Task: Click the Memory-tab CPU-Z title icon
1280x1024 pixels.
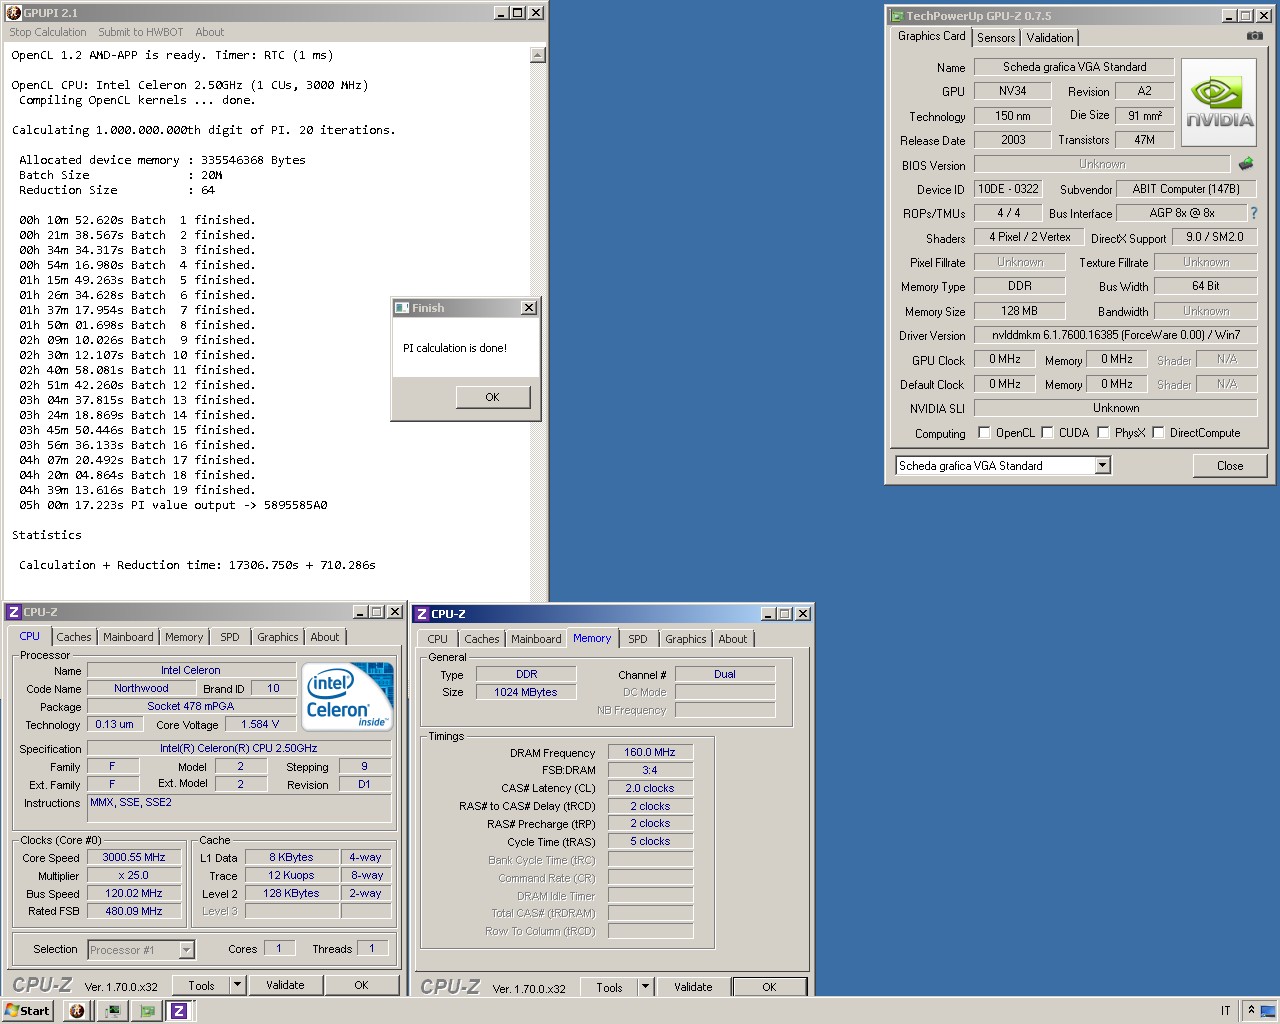Action: pyautogui.click(x=422, y=614)
